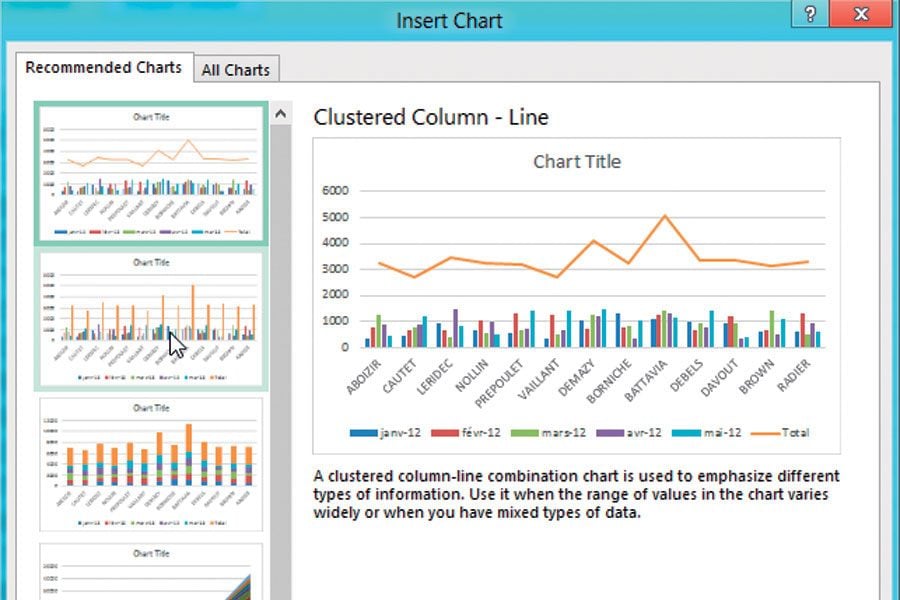900x600 pixels.
Task: Click the "DAVOUT" category label in the large preview
Action: pos(719,377)
